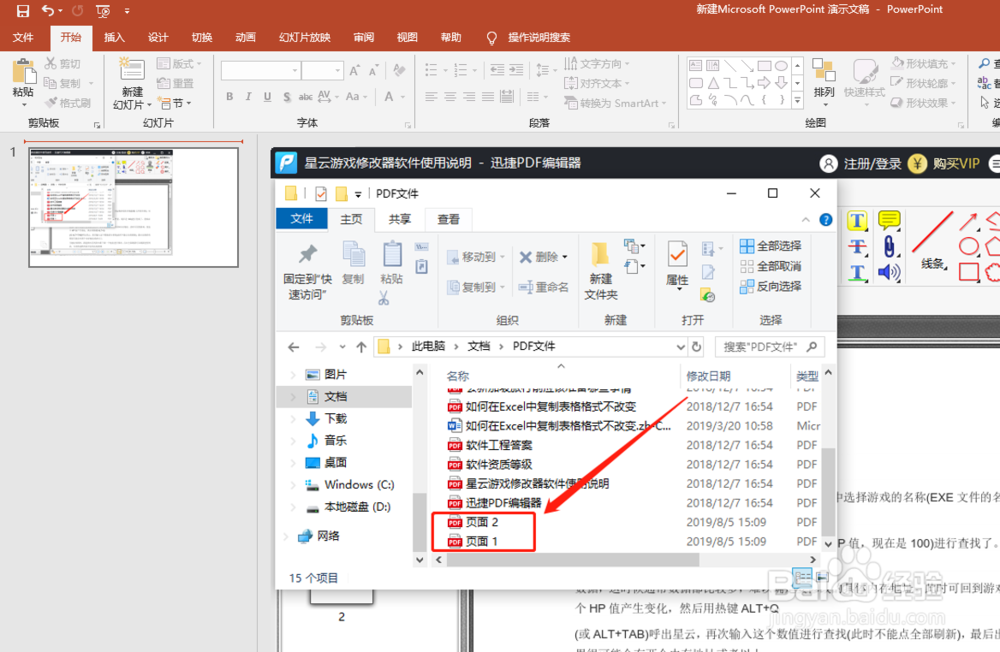The width and height of the screenshot is (1000, 652).
Task: Click the New Slide icon
Action: [x=132, y=70]
